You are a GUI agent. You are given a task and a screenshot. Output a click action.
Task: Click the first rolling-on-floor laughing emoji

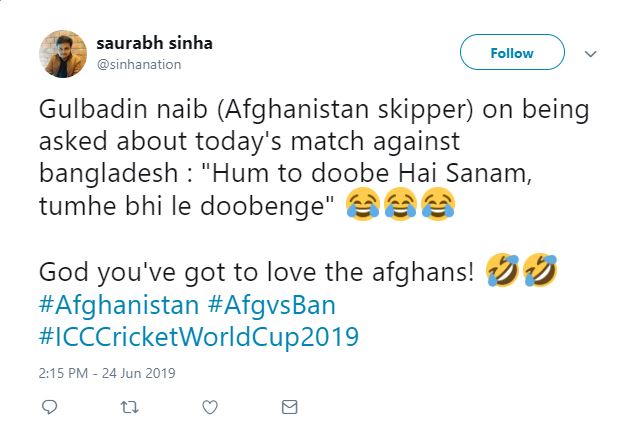point(501,269)
